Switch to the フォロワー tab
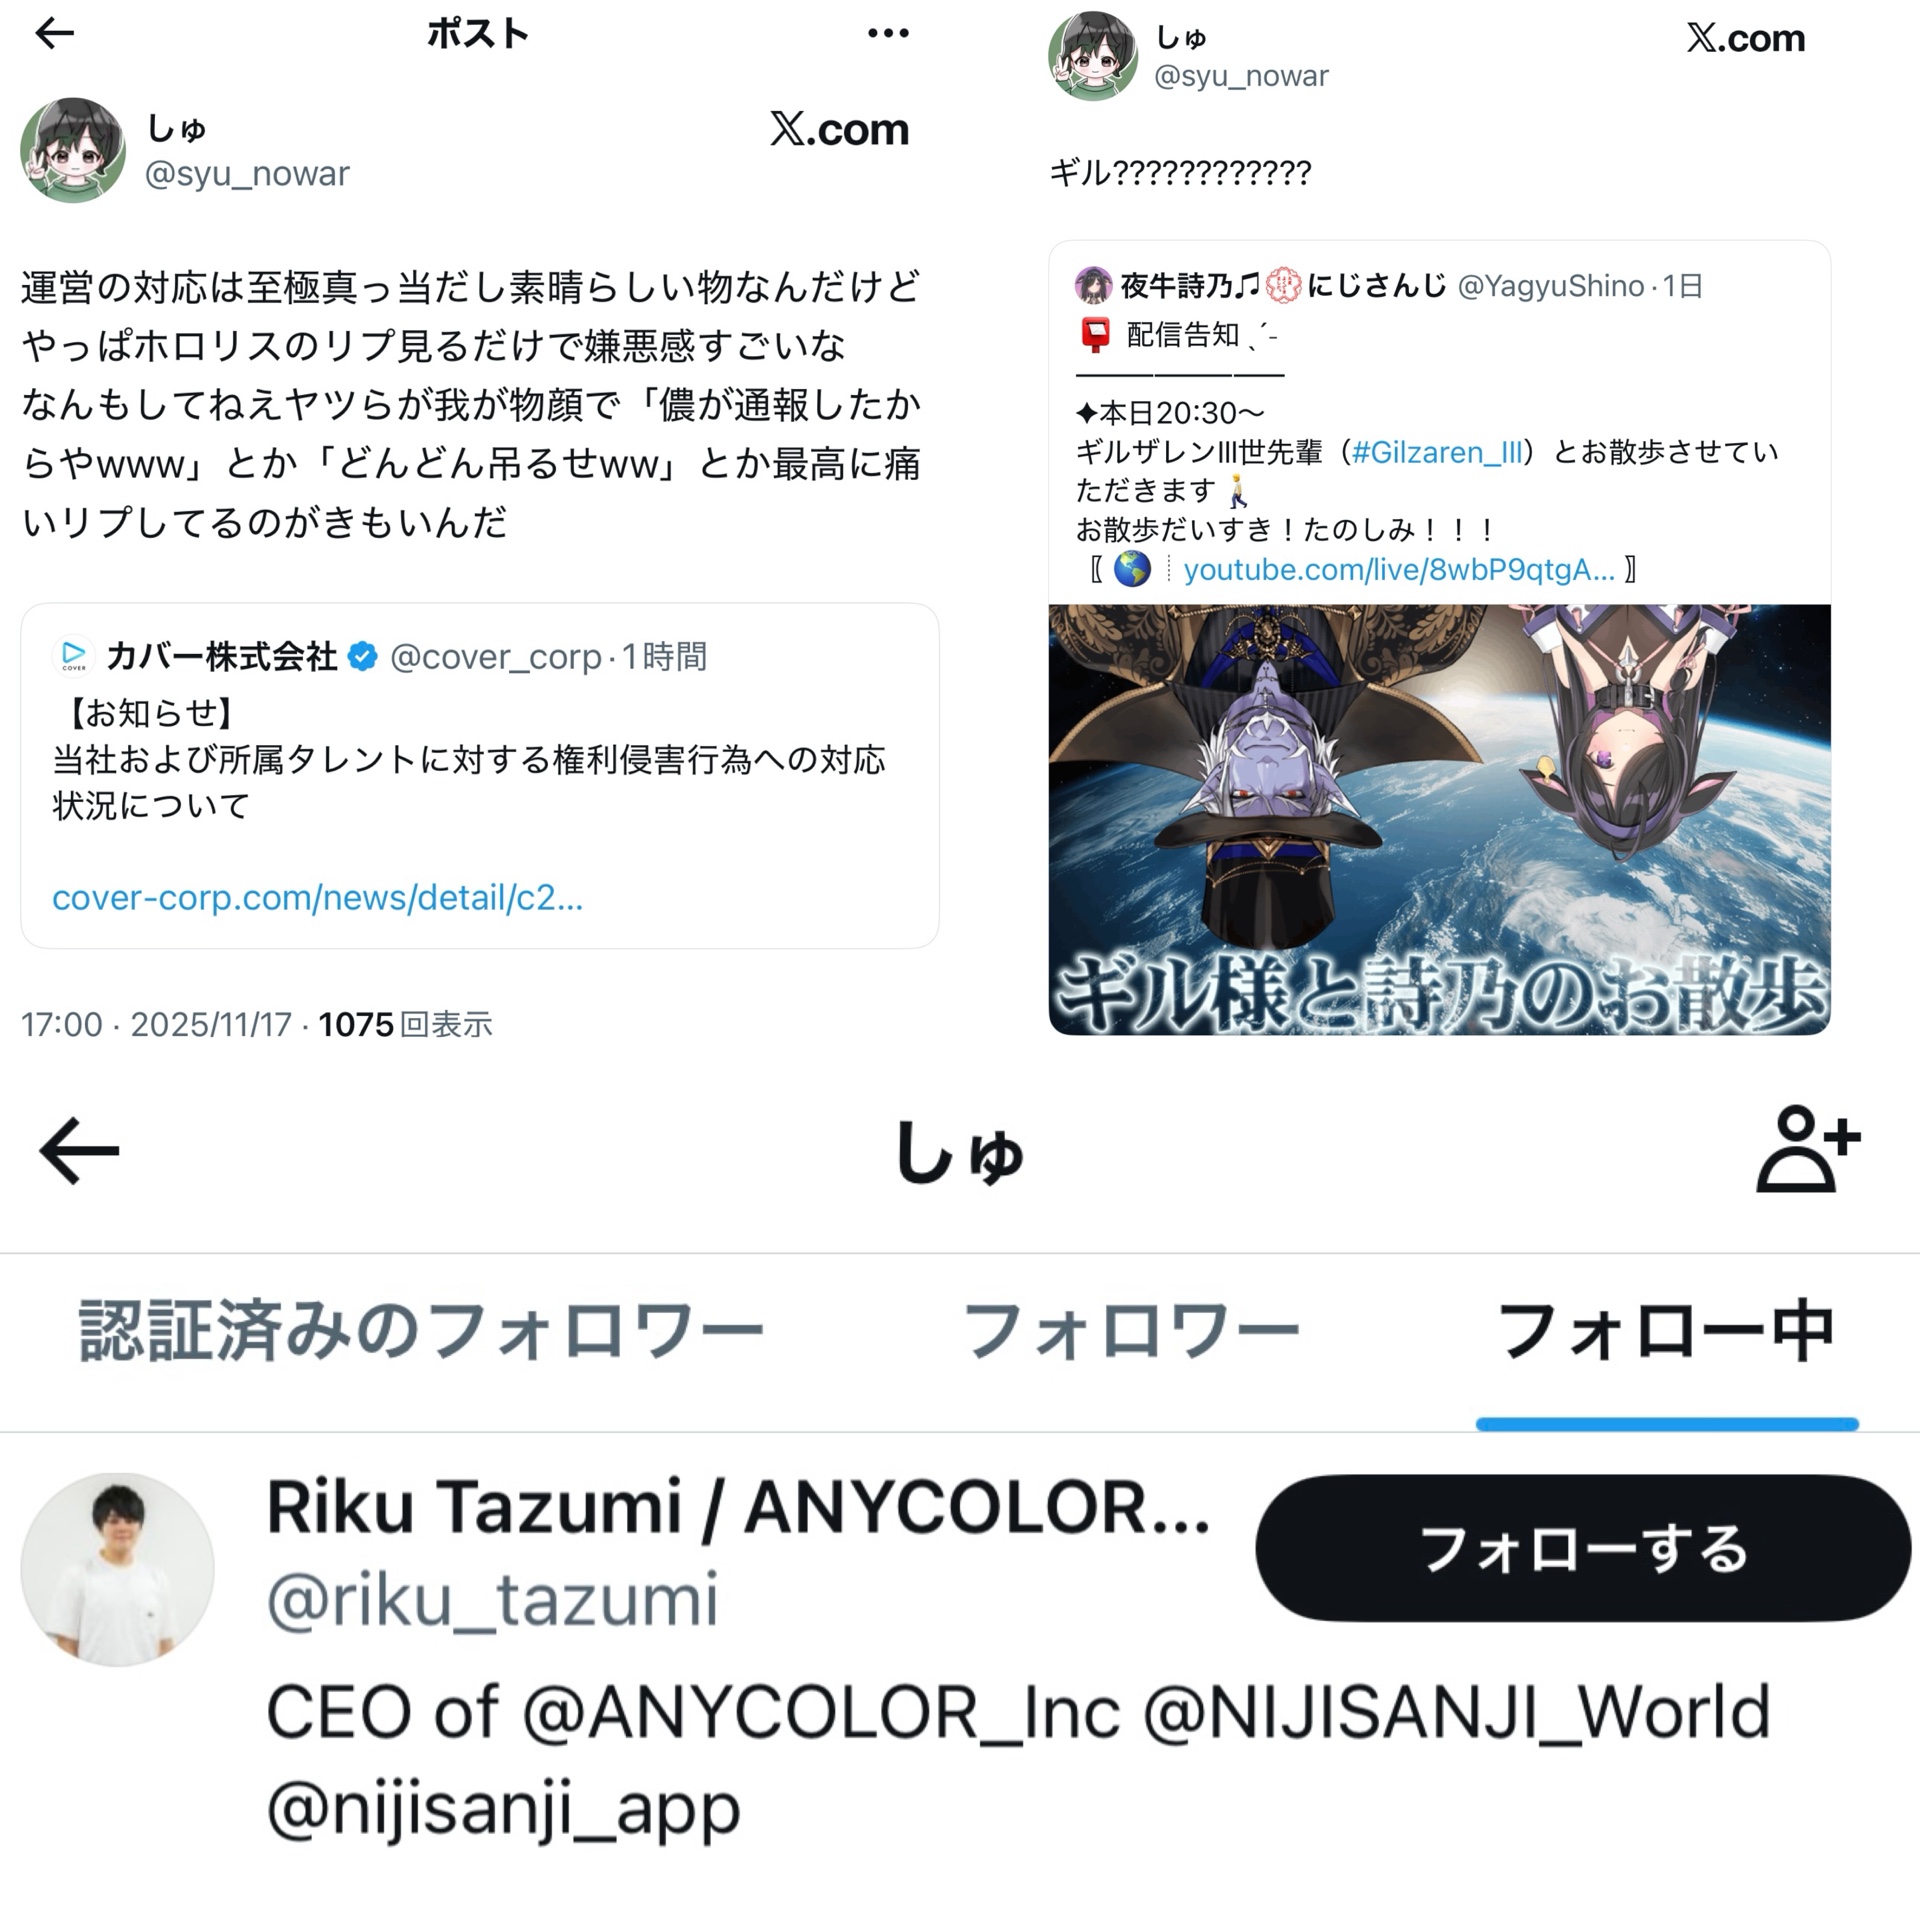This screenshot has width=1920, height=1920. (x=1131, y=1331)
